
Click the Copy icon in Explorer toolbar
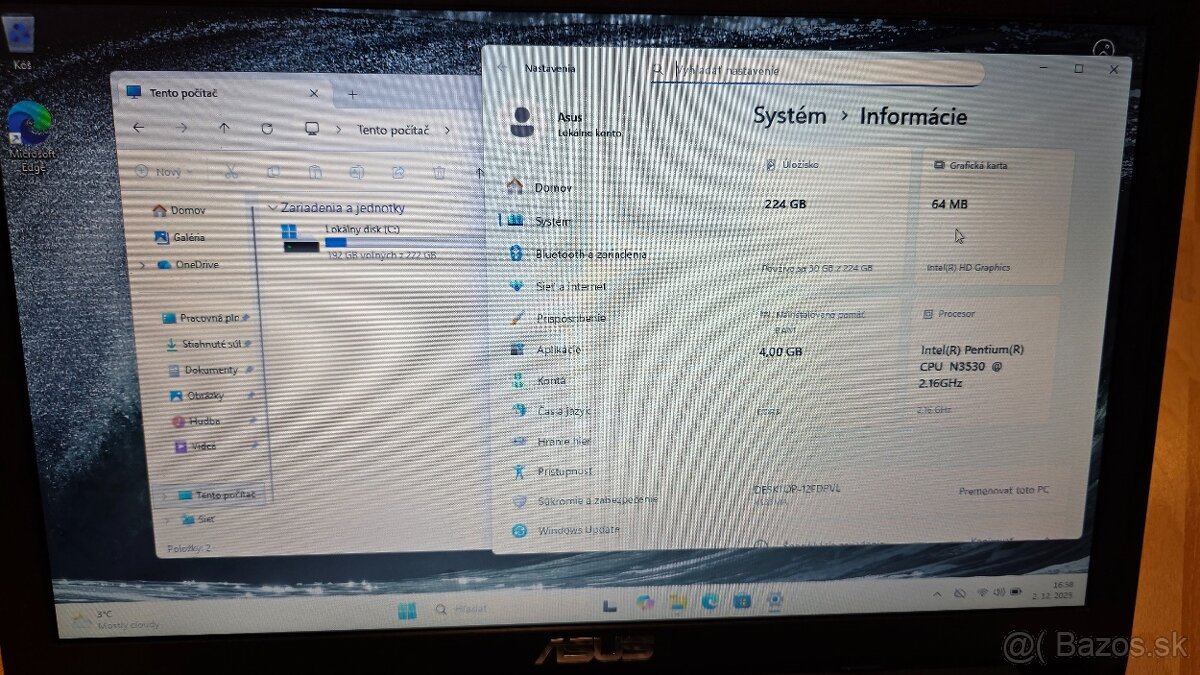tap(273, 172)
